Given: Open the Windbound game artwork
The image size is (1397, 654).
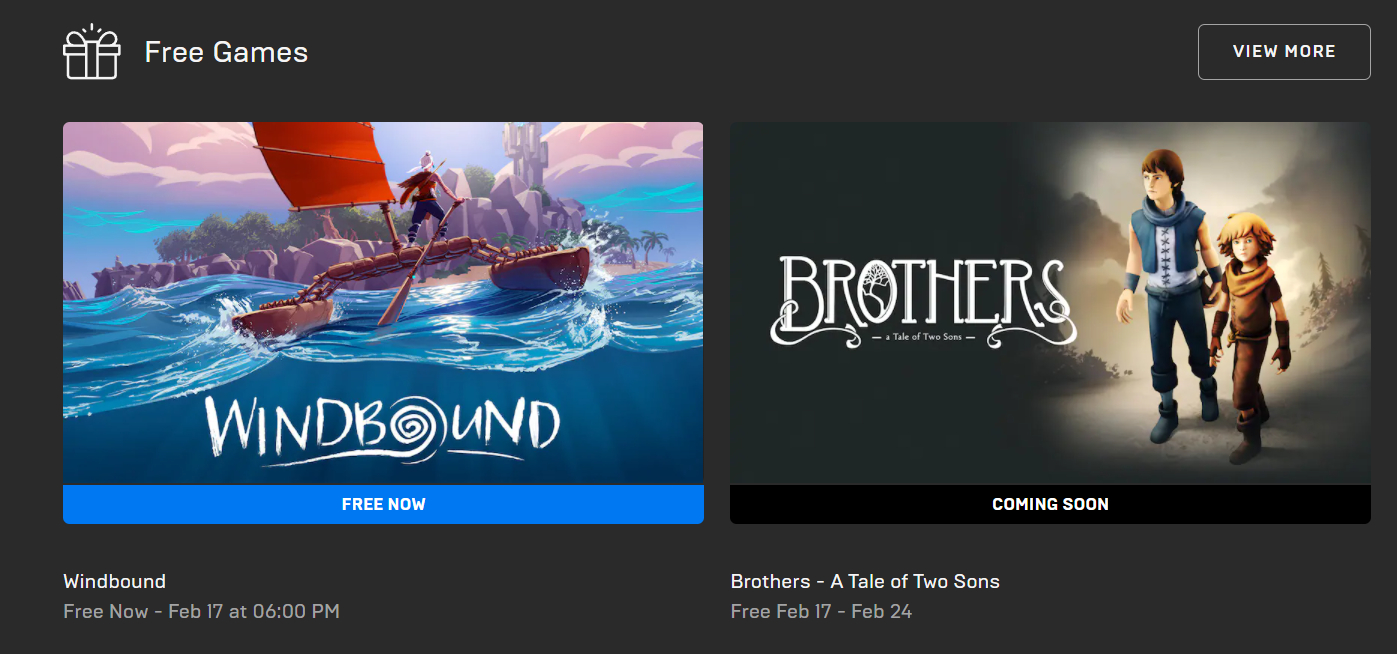Looking at the screenshot, I should 383,303.
